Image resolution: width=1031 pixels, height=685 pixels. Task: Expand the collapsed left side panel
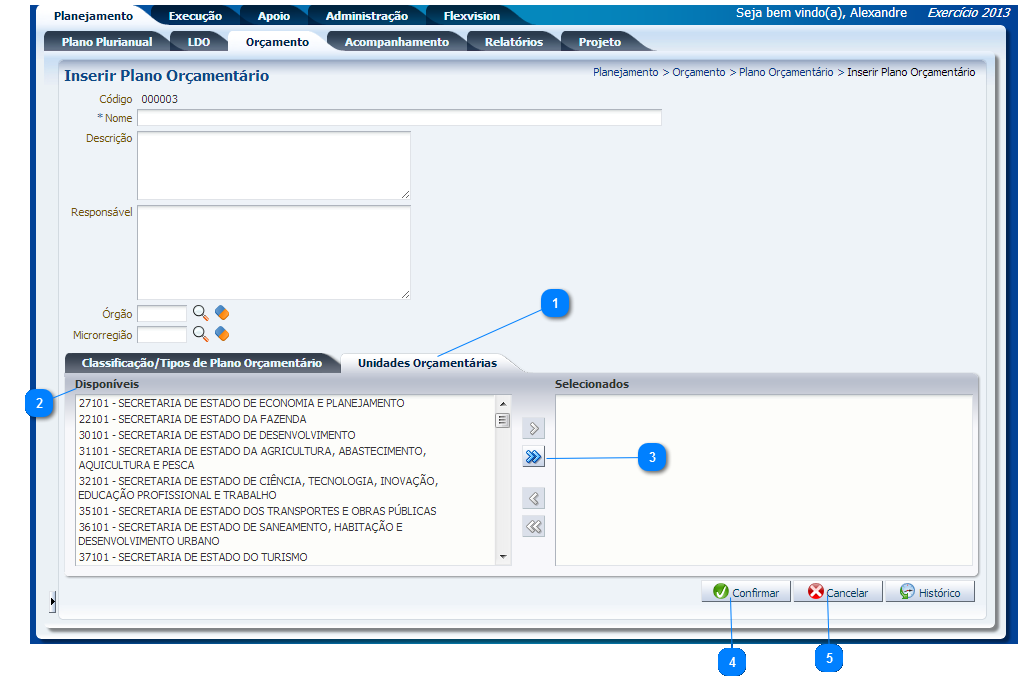point(52,601)
